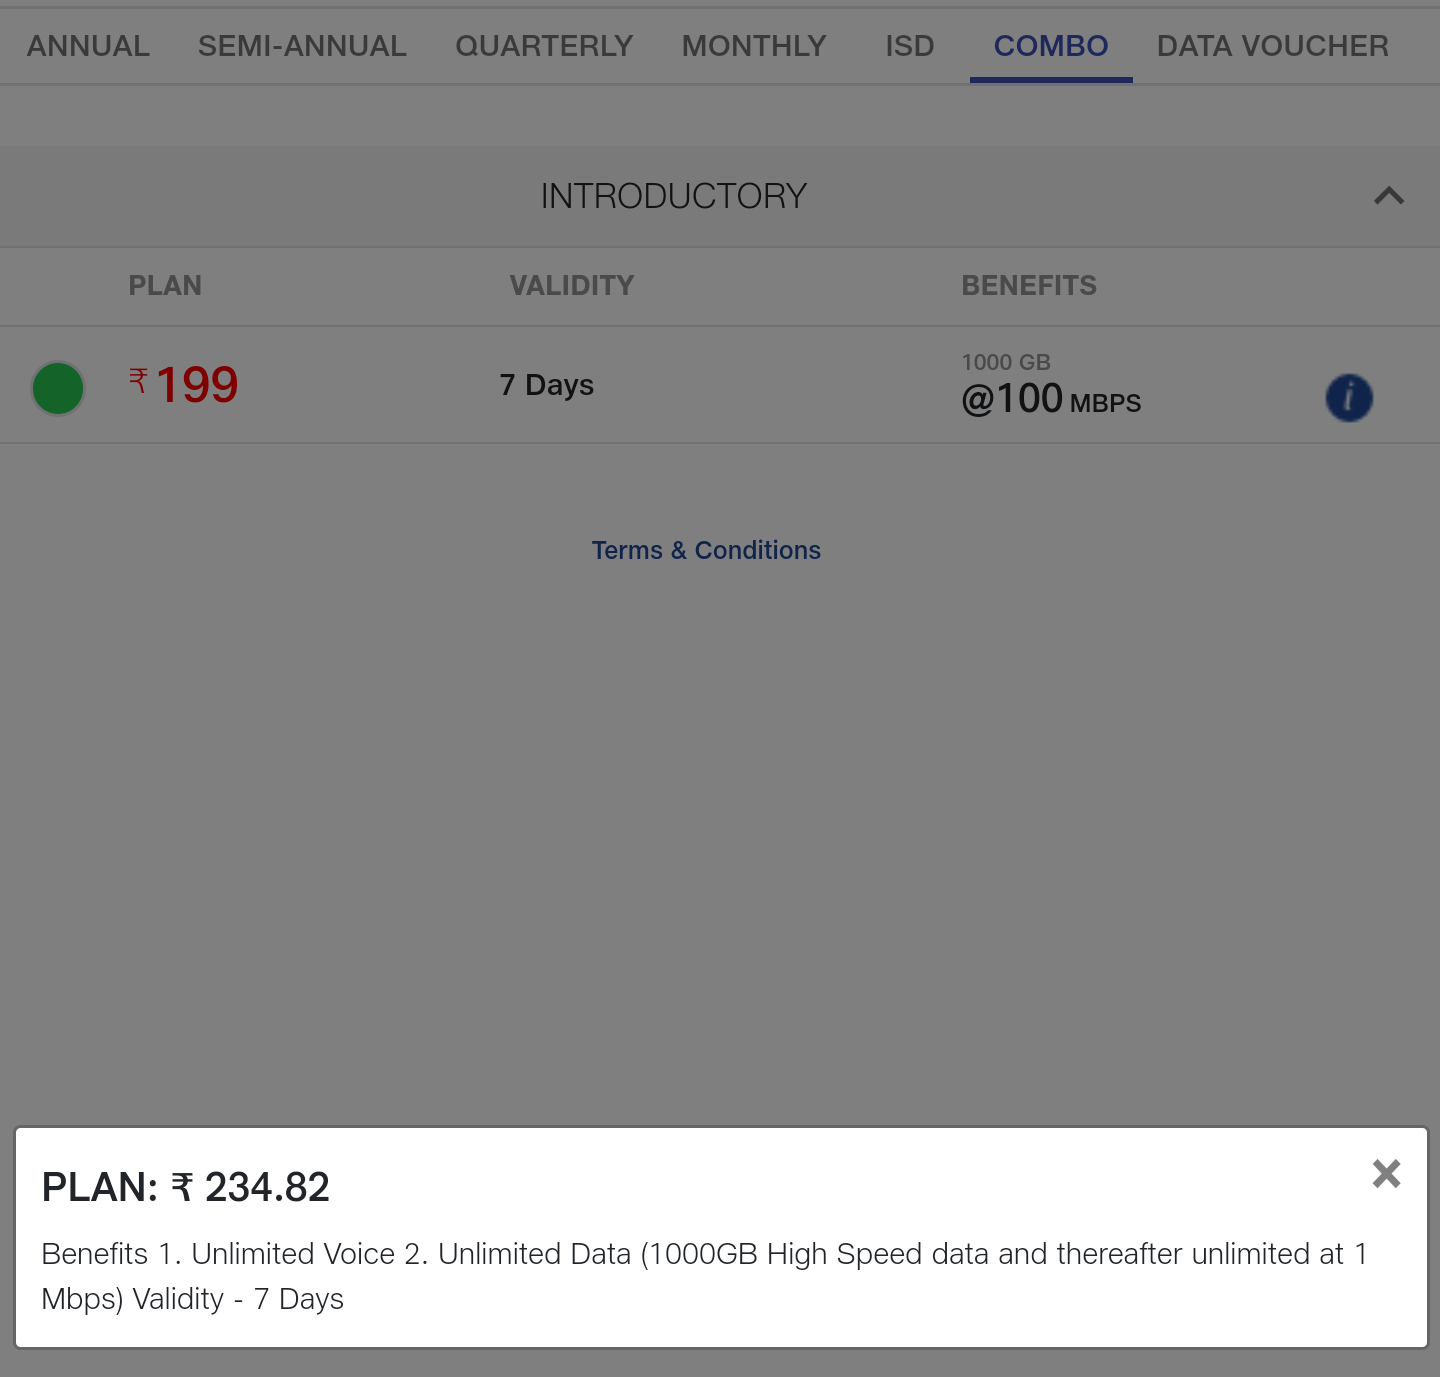The width and height of the screenshot is (1440, 1377).
Task: Open the Terms & Conditions link
Action: tap(706, 550)
